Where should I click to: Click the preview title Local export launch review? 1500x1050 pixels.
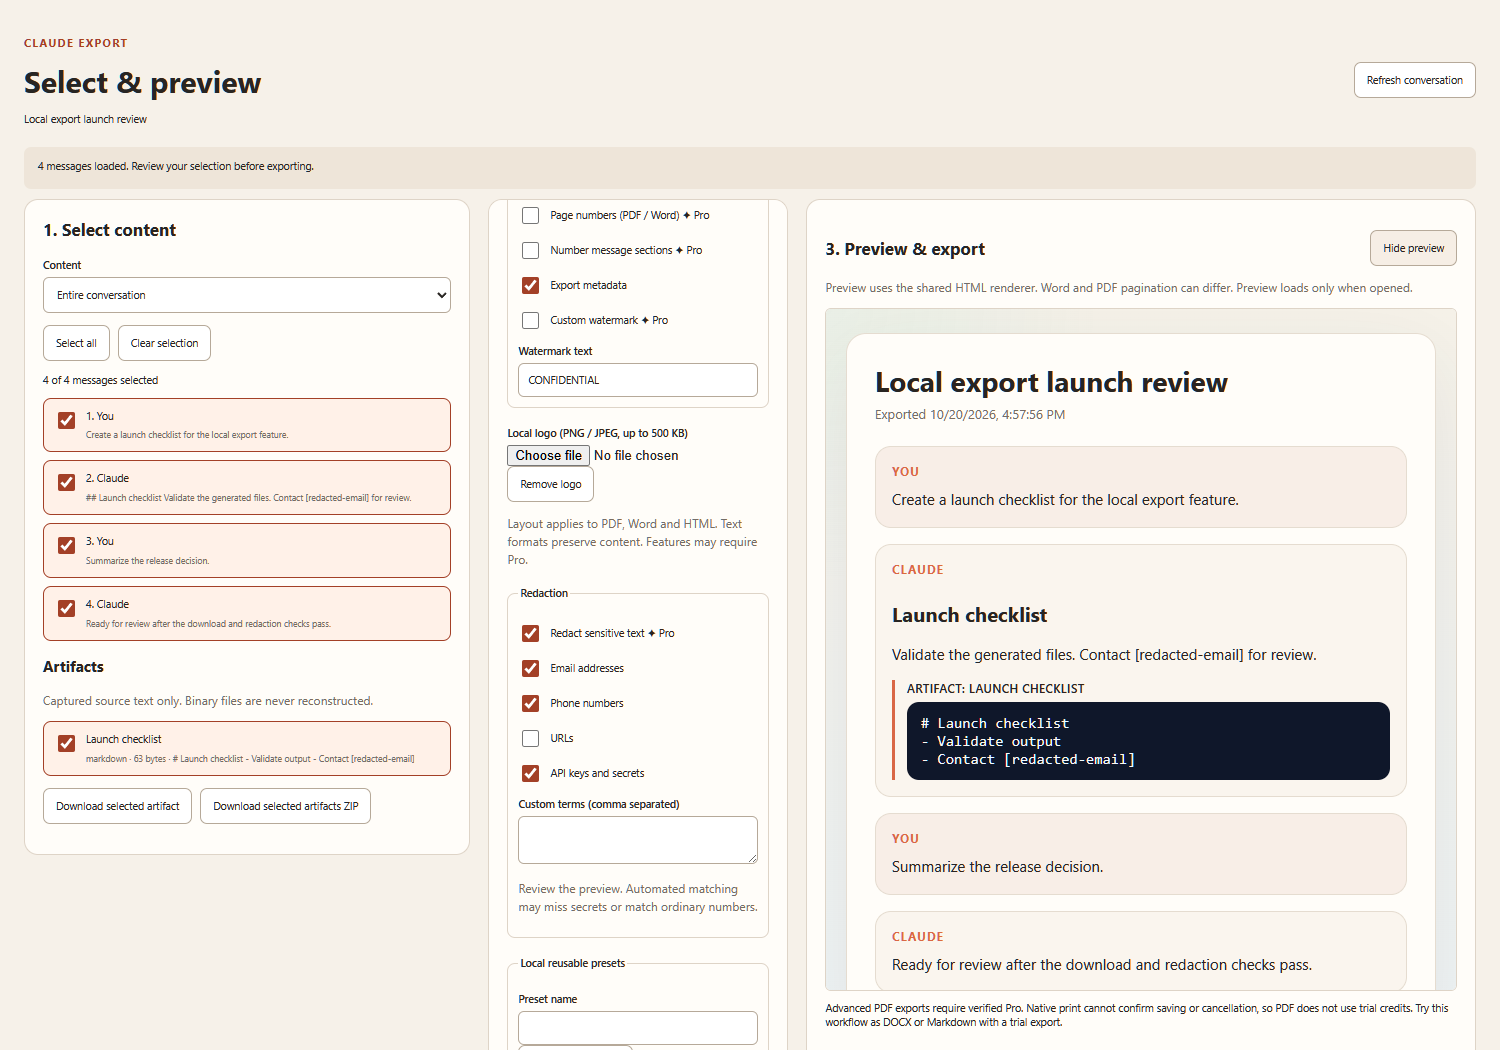click(1051, 382)
